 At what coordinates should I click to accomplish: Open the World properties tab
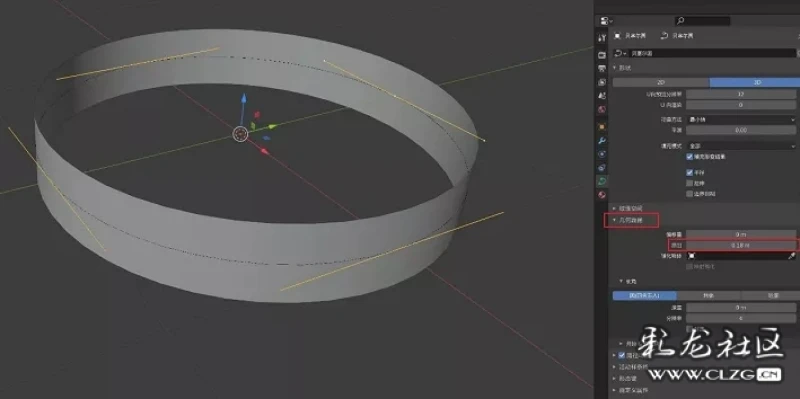[x=602, y=109]
